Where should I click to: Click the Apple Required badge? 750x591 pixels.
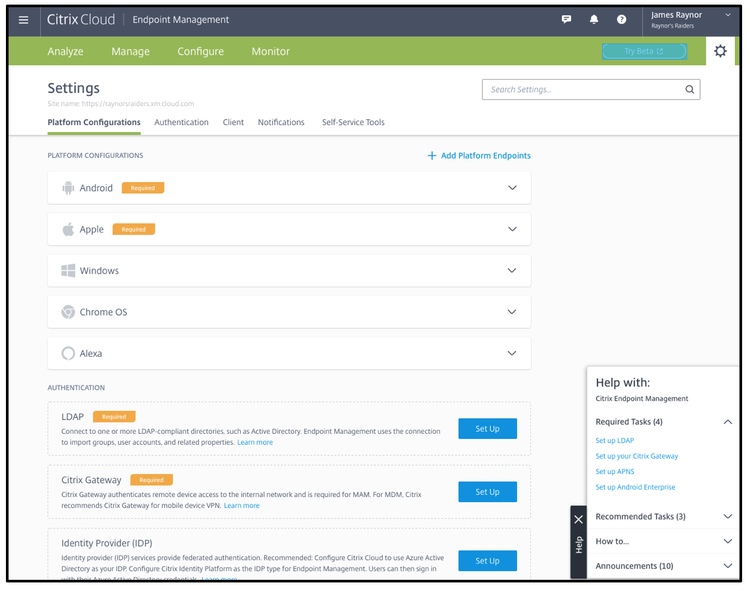pyautogui.click(x=133, y=230)
